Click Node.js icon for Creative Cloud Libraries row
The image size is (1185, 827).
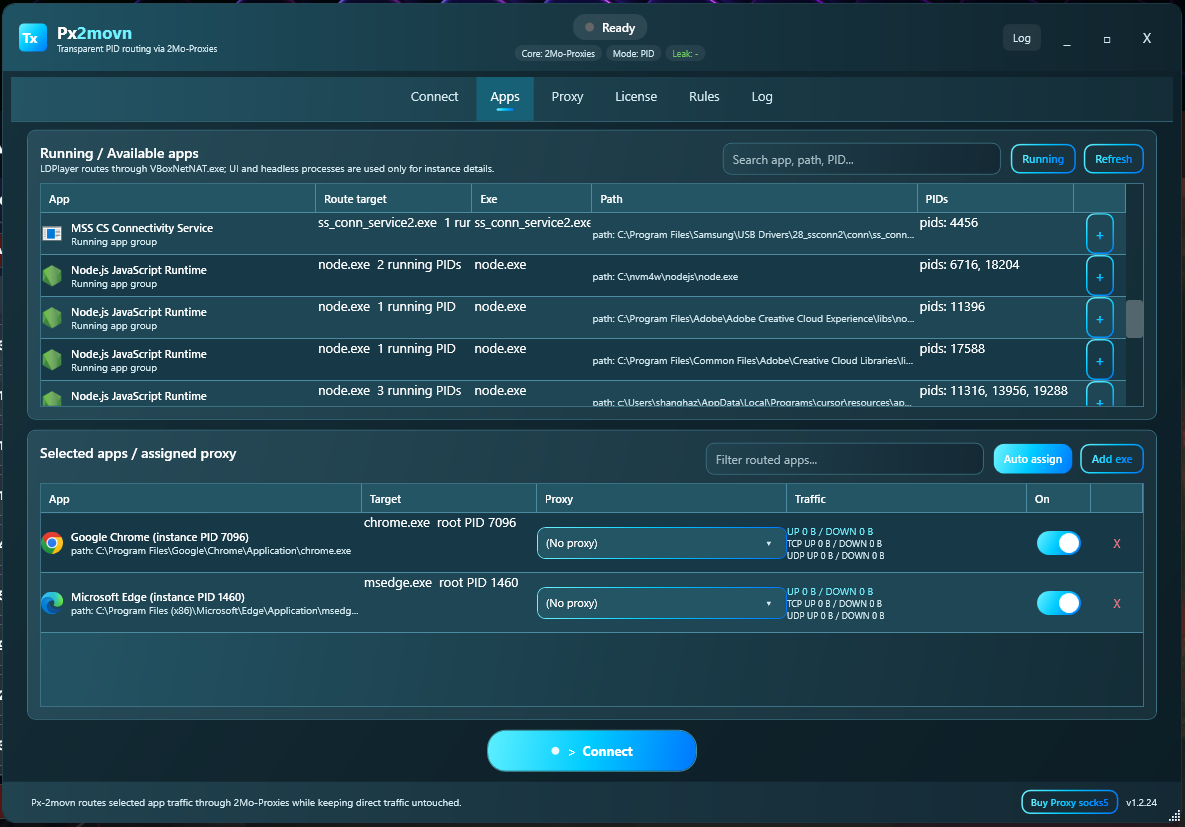click(x=52, y=360)
